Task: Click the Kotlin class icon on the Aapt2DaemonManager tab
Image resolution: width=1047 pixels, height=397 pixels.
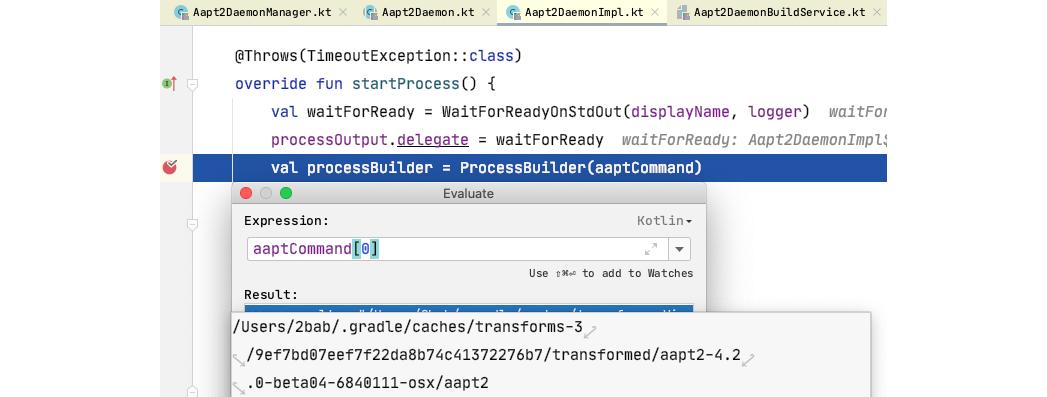Action: point(180,12)
